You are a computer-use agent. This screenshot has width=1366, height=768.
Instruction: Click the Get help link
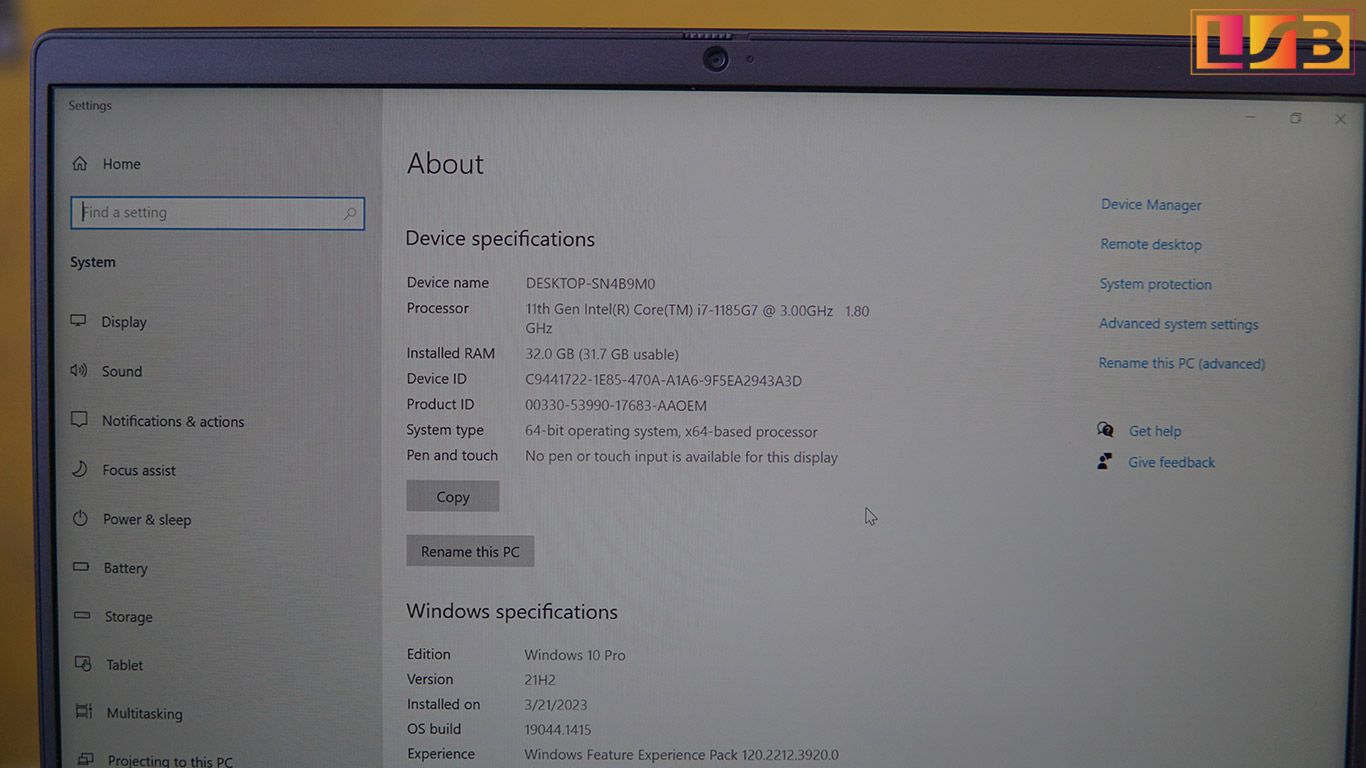tap(1155, 431)
